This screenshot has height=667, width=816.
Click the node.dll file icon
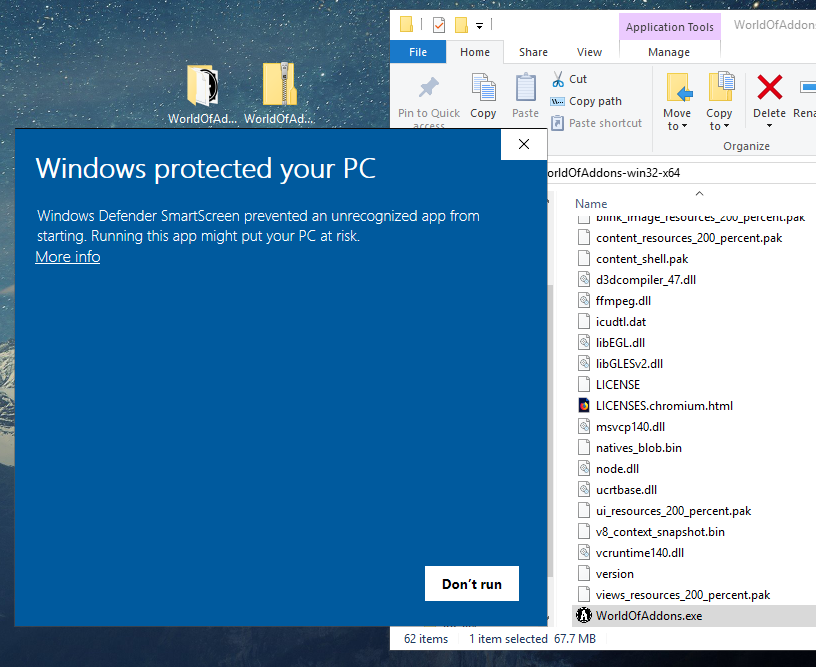coord(584,469)
